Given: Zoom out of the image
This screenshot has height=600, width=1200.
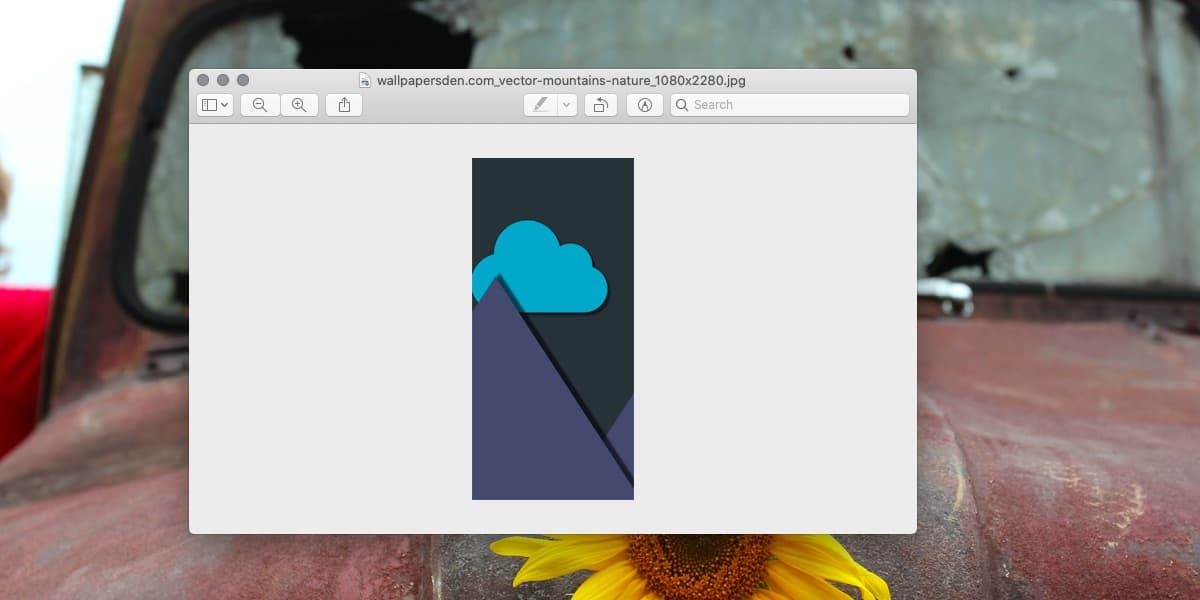Looking at the screenshot, I should pyautogui.click(x=260, y=105).
